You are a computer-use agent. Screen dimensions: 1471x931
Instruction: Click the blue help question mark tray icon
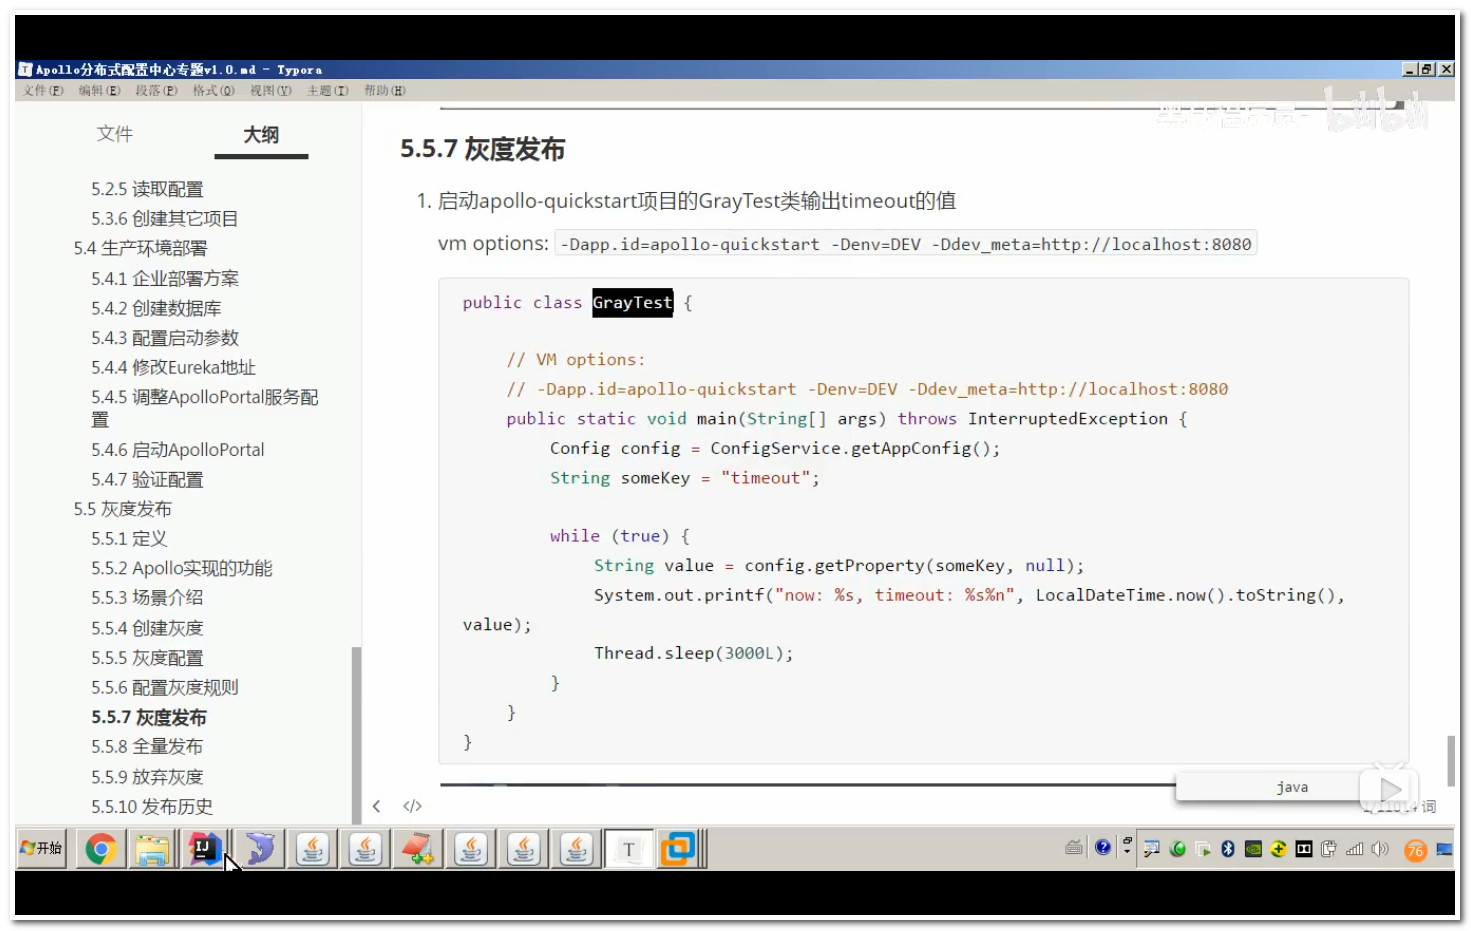click(1102, 848)
